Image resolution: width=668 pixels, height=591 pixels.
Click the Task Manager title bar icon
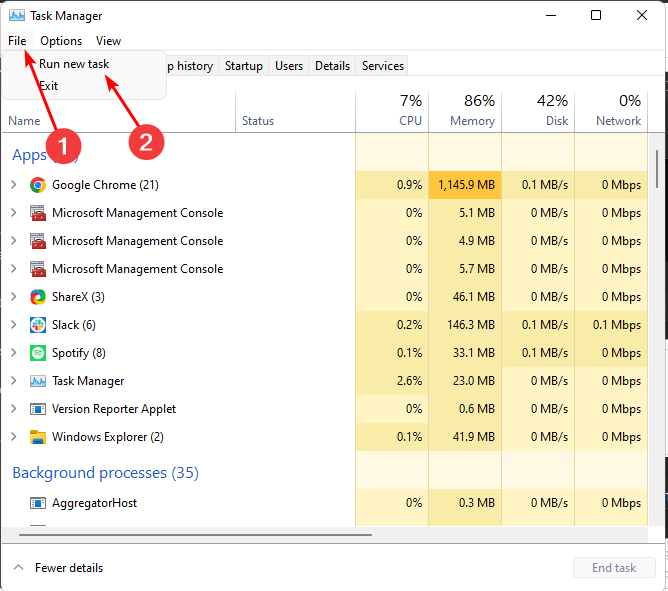click(x=17, y=16)
